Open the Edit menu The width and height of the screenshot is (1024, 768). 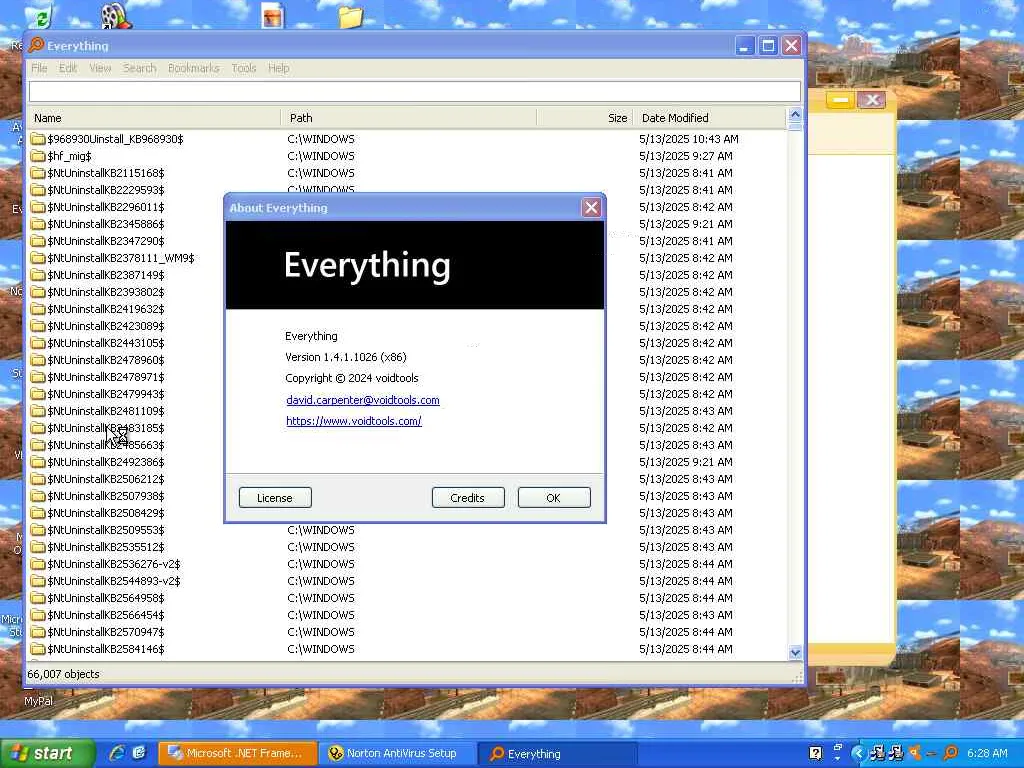pyautogui.click(x=68, y=68)
